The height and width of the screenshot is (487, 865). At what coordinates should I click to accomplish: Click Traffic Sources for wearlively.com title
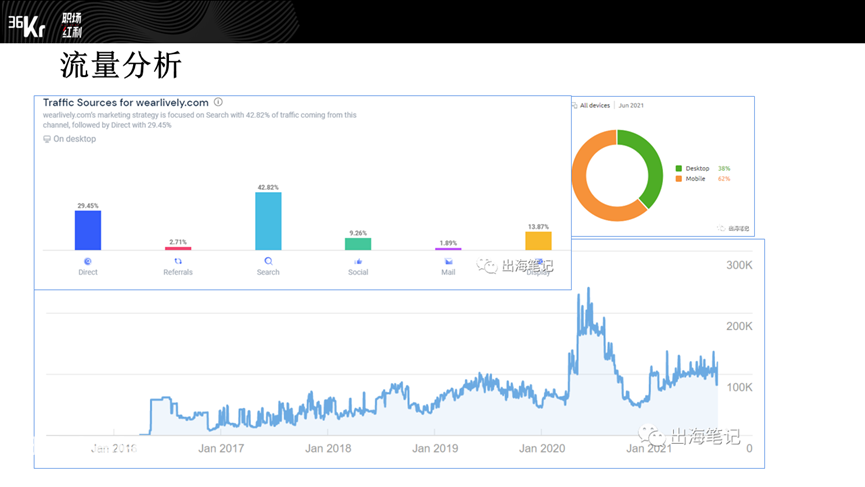coord(126,103)
